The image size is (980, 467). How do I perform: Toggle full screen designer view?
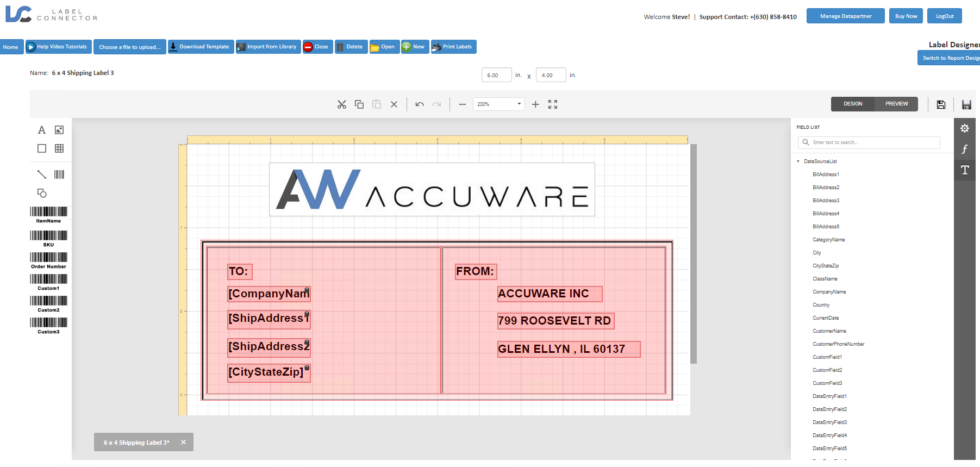click(552, 104)
